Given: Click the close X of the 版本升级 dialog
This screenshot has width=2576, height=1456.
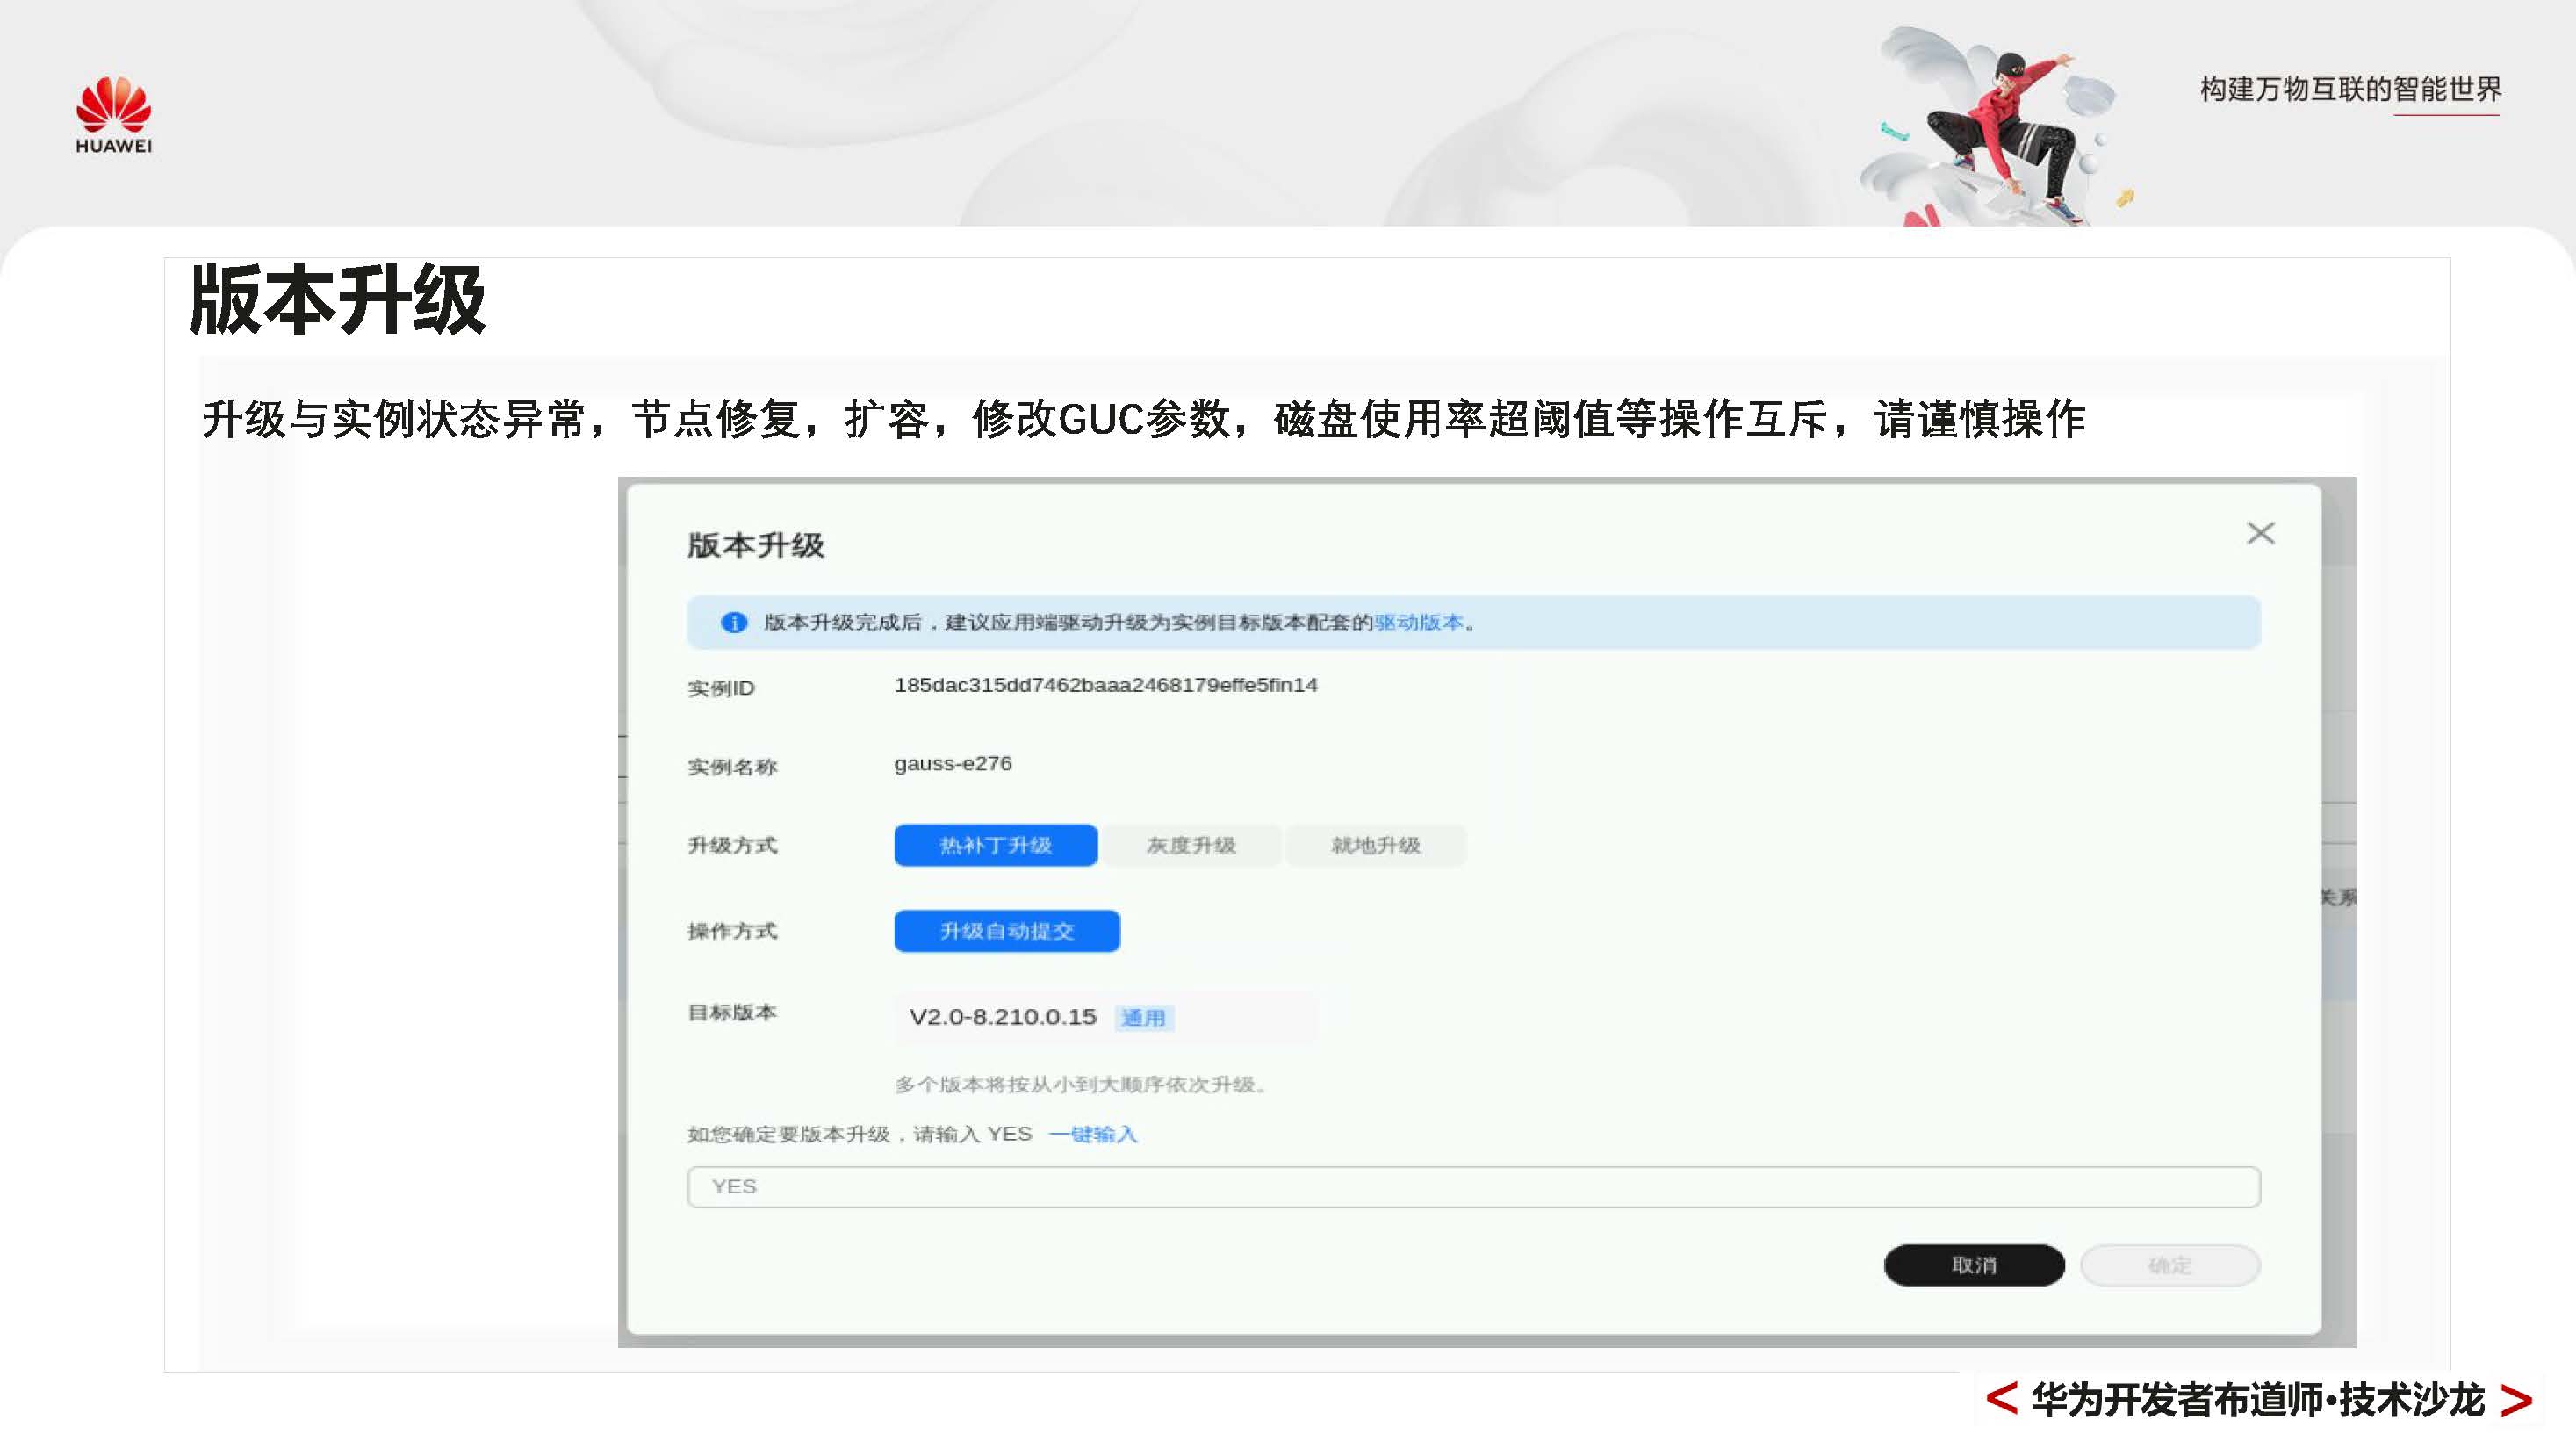Looking at the screenshot, I should point(2261,534).
